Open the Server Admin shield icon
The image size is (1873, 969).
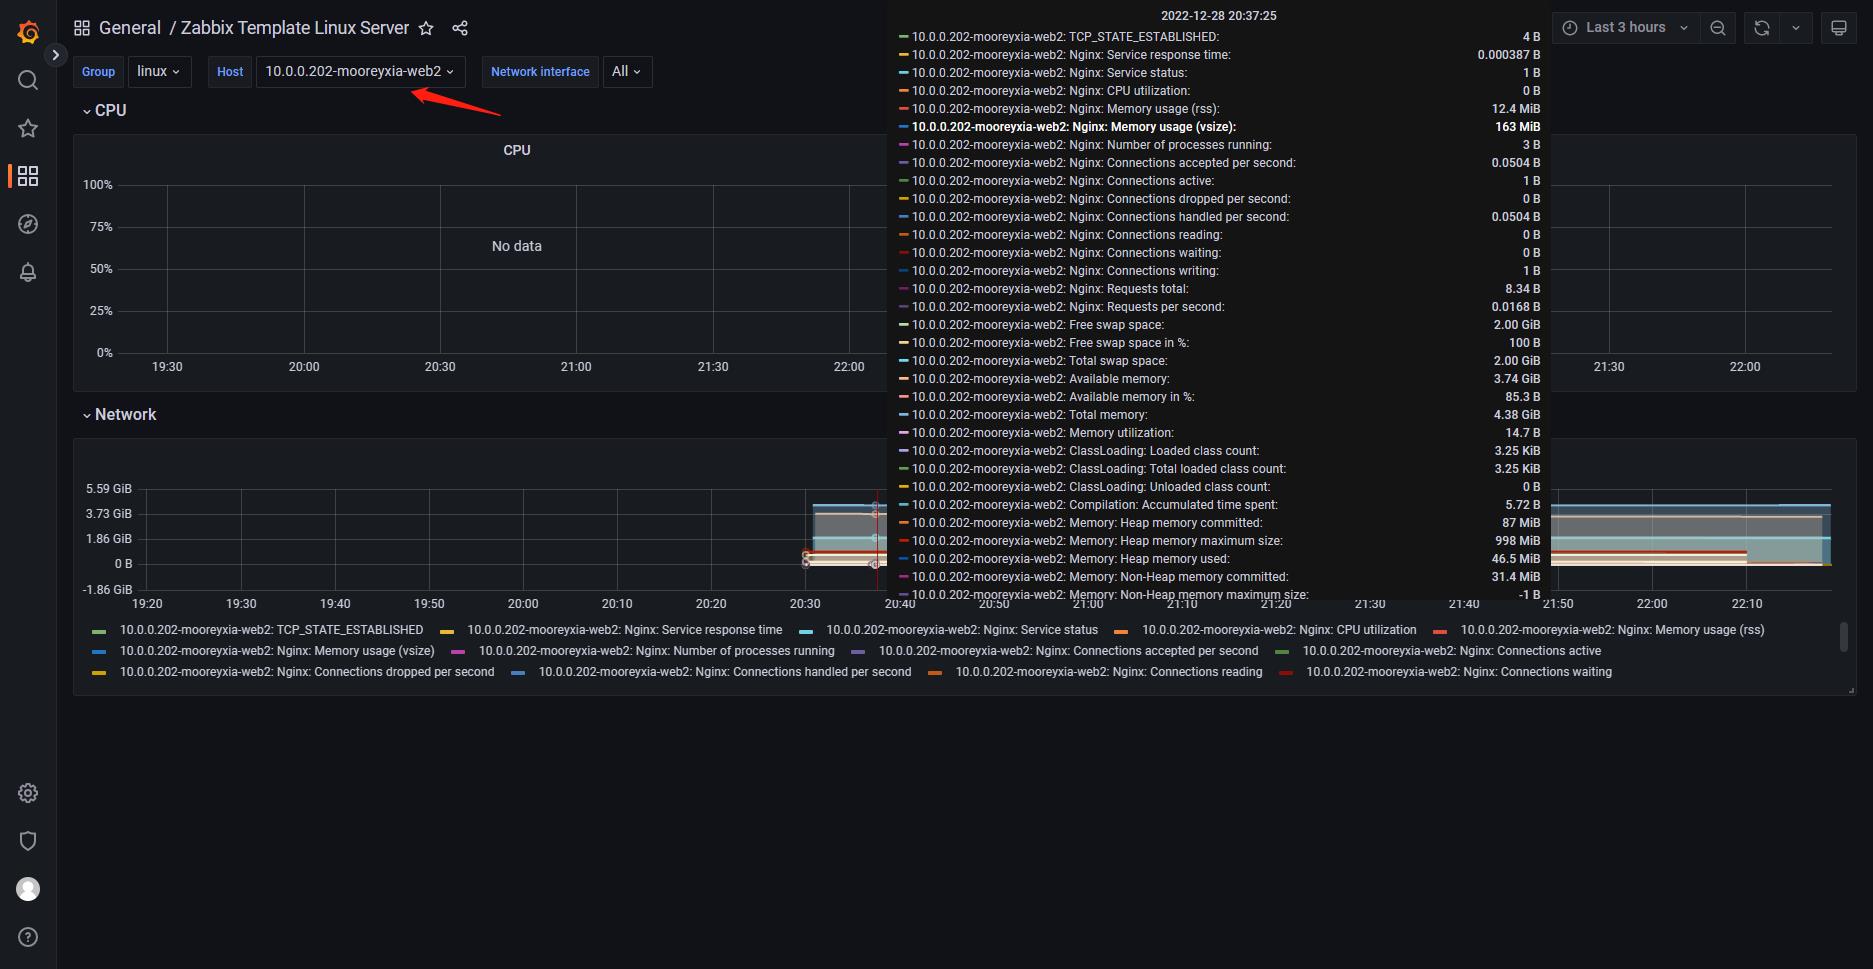tap(28, 841)
